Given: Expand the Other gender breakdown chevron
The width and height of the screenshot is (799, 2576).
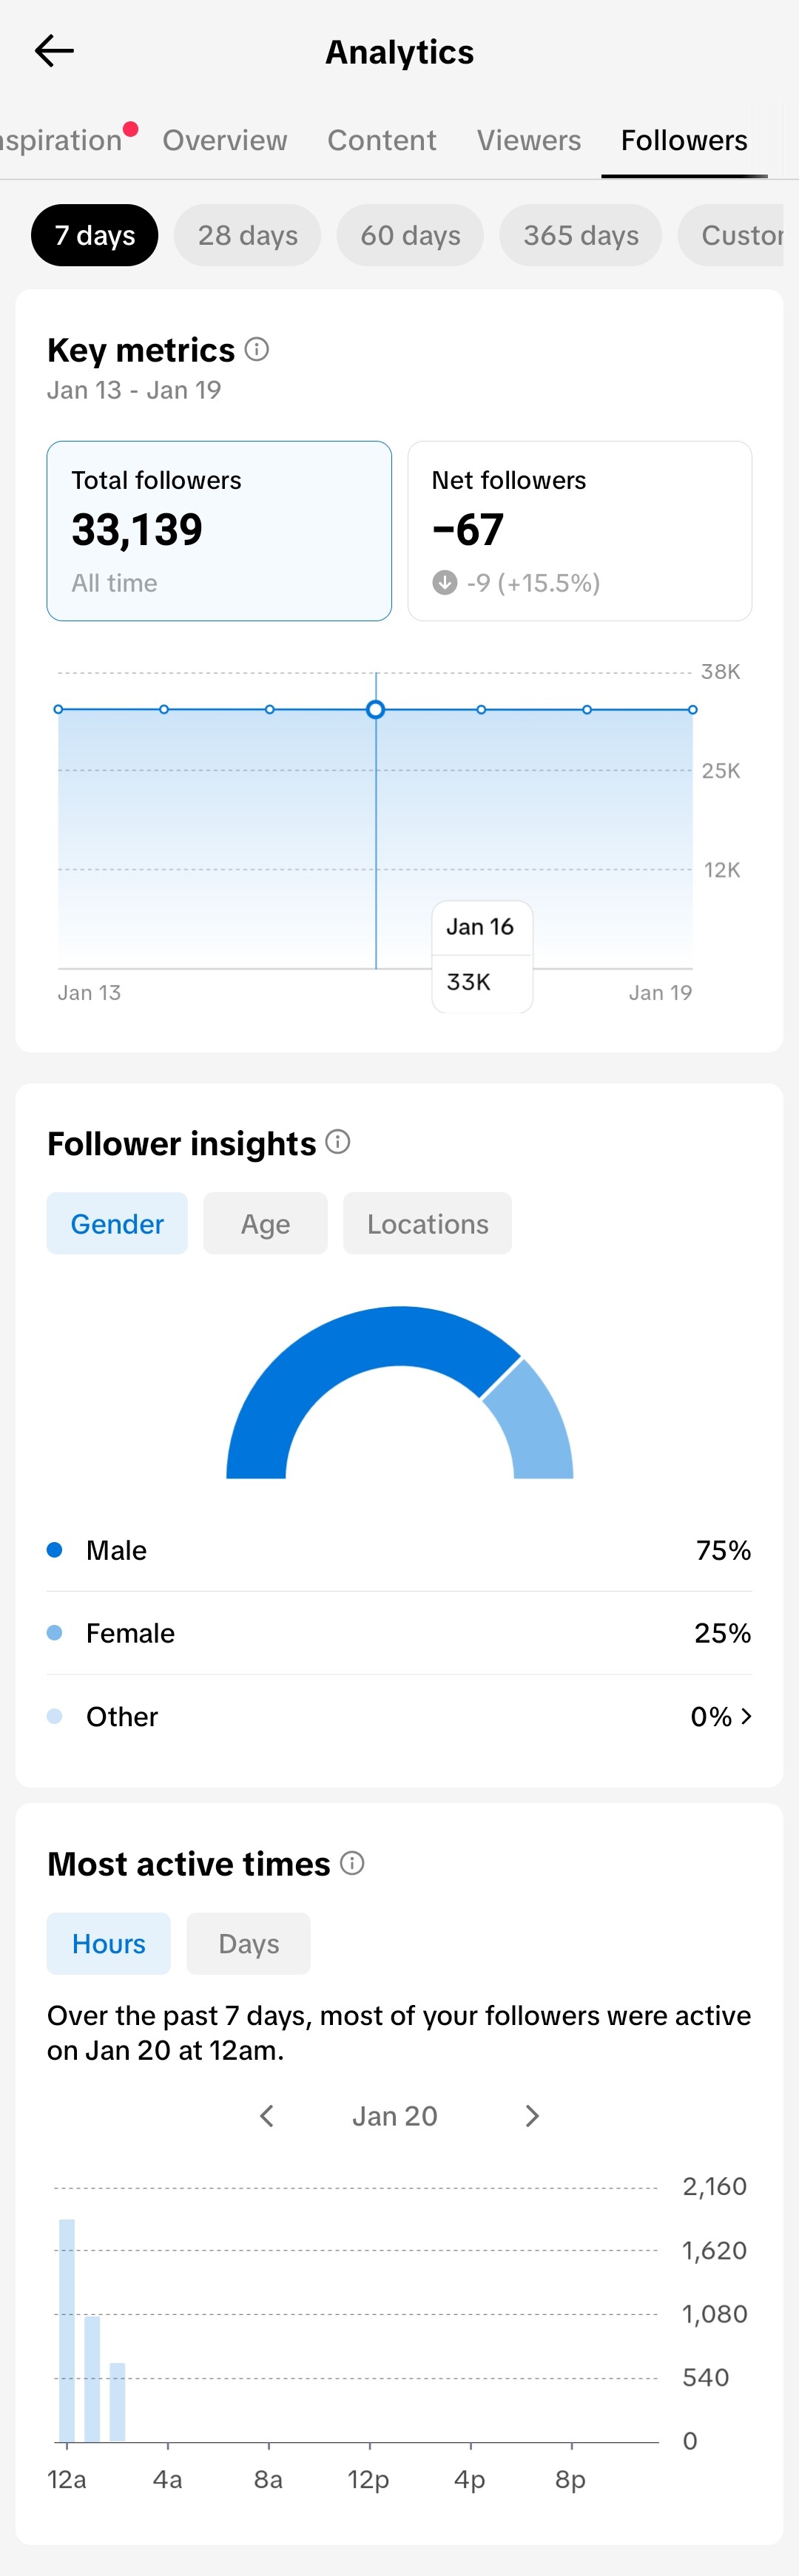Looking at the screenshot, I should tap(746, 1716).
